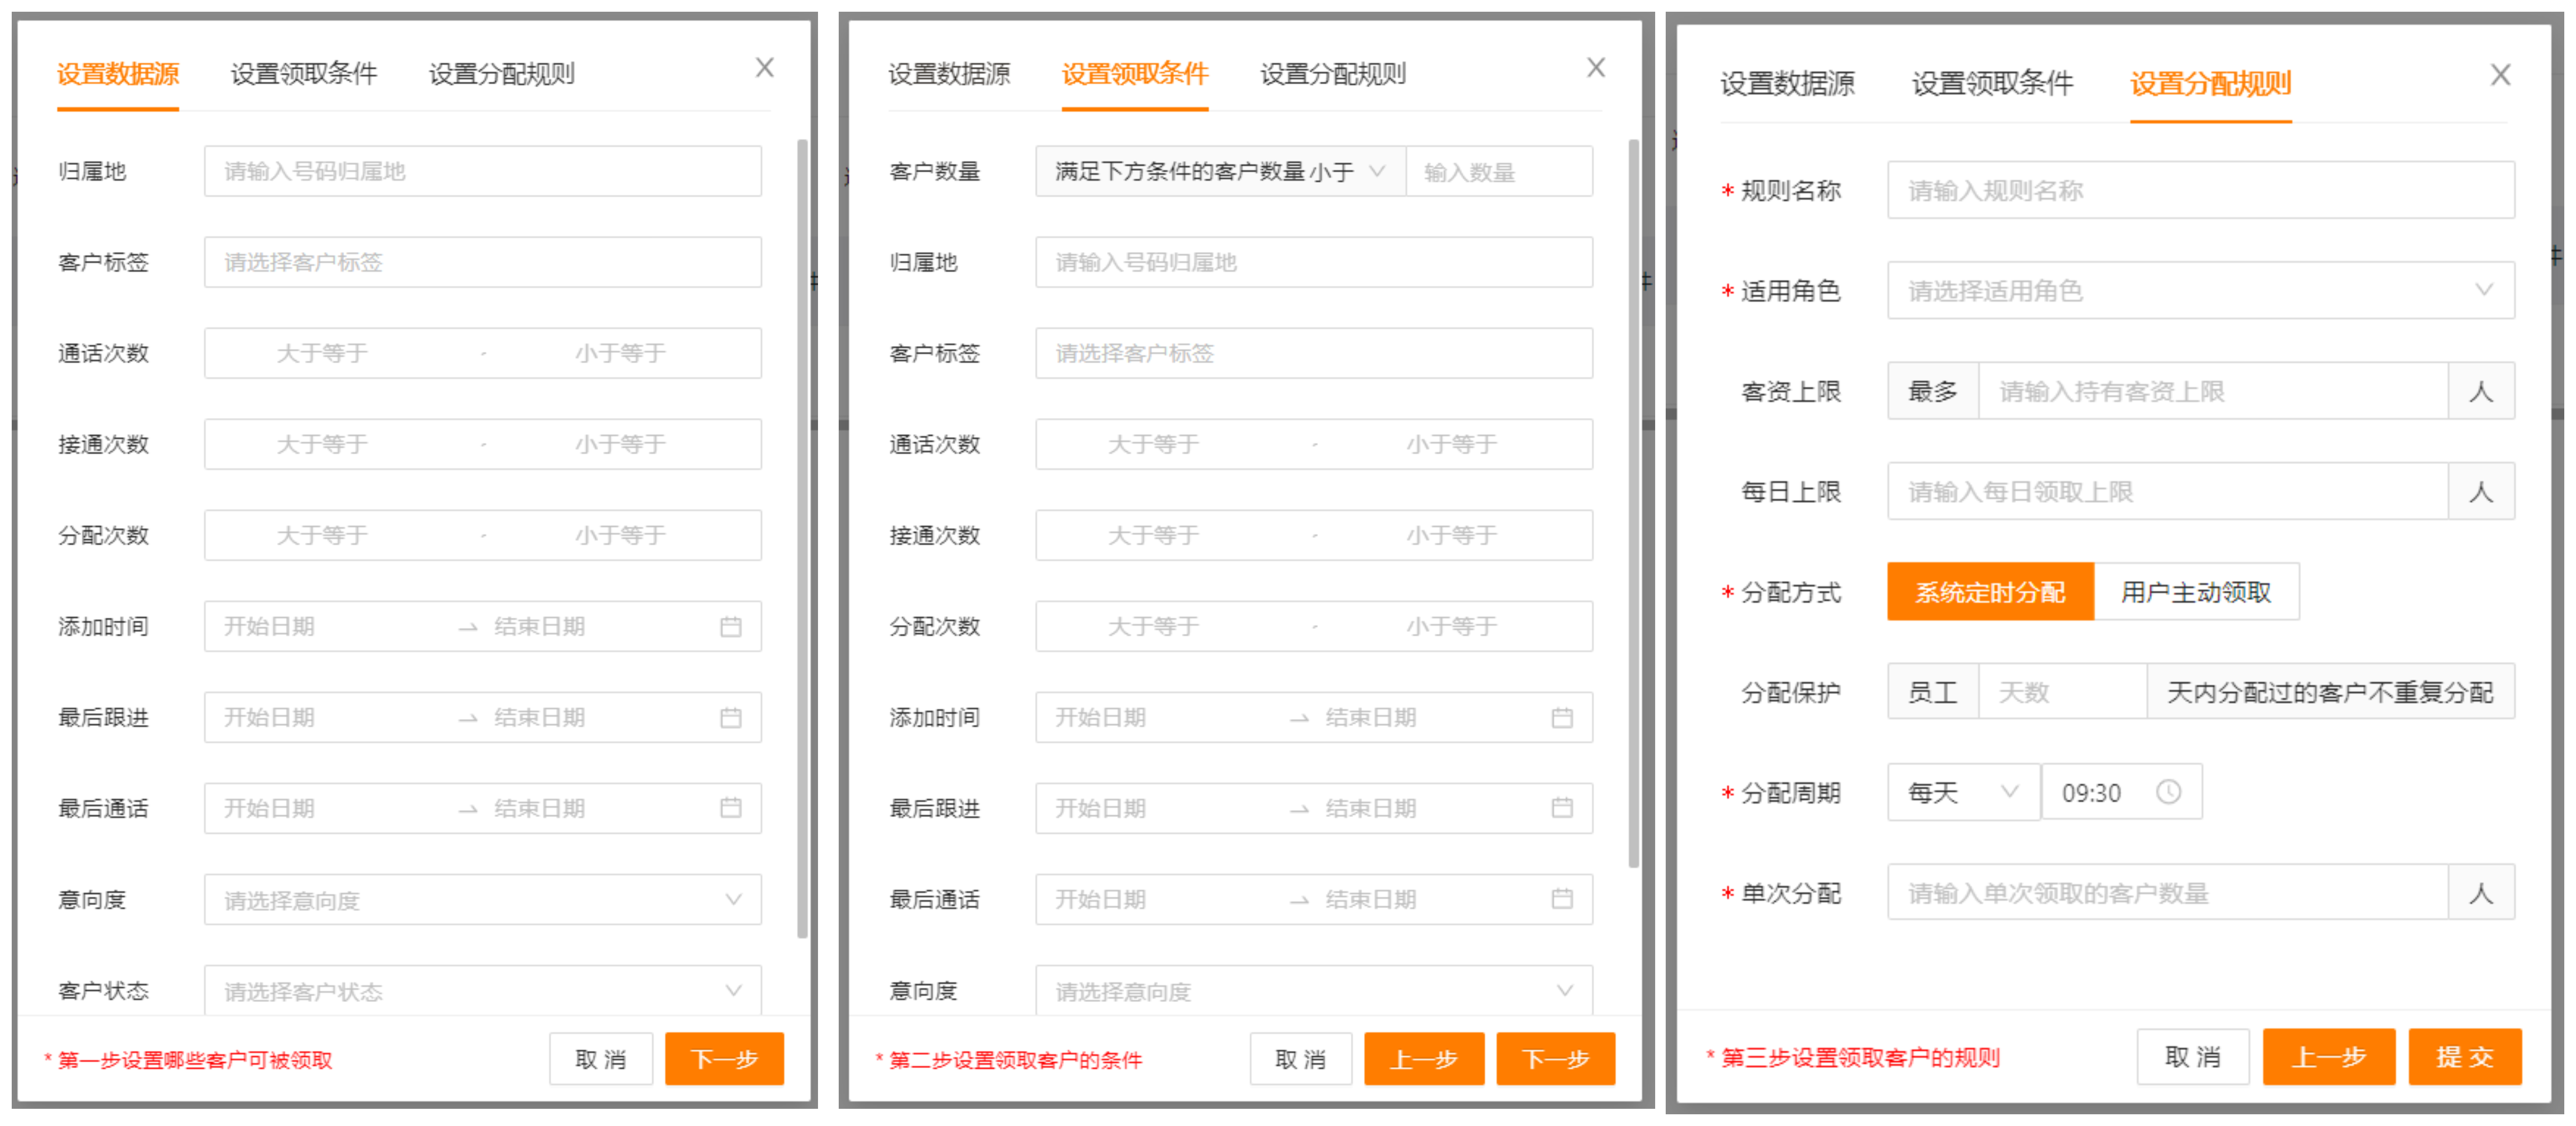The height and width of the screenshot is (1126, 2576).
Task: Click the 提交 submit button
Action: [x=2464, y=1057]
